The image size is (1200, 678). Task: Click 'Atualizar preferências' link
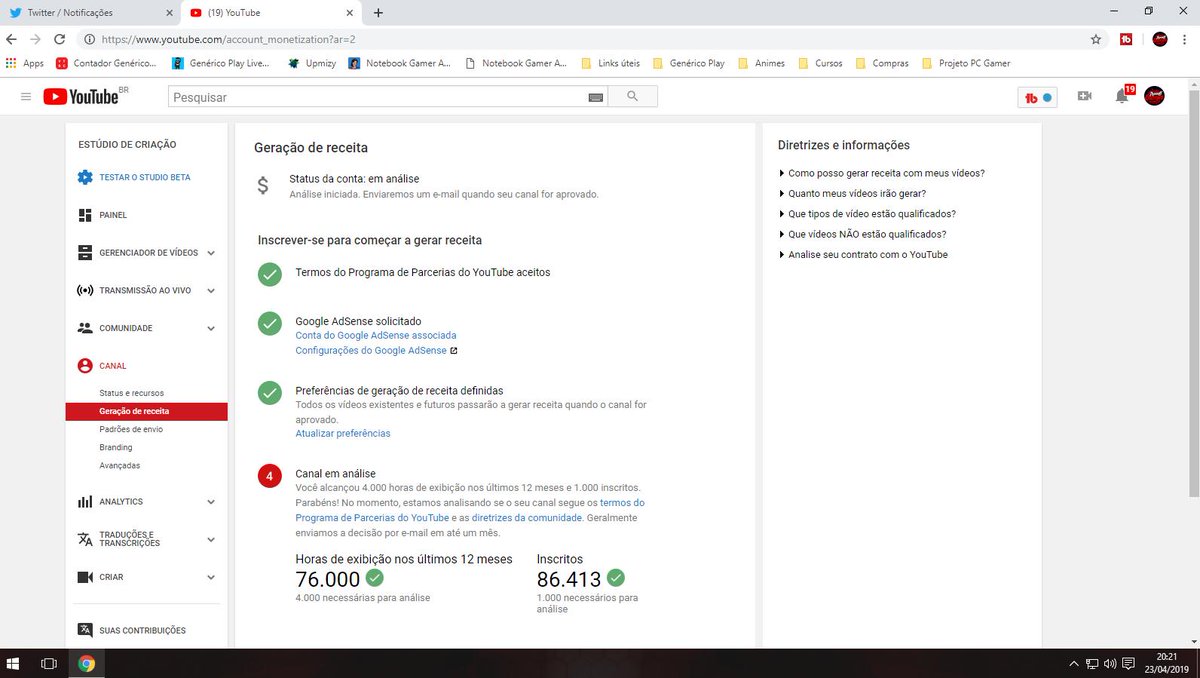pos(343,434)
